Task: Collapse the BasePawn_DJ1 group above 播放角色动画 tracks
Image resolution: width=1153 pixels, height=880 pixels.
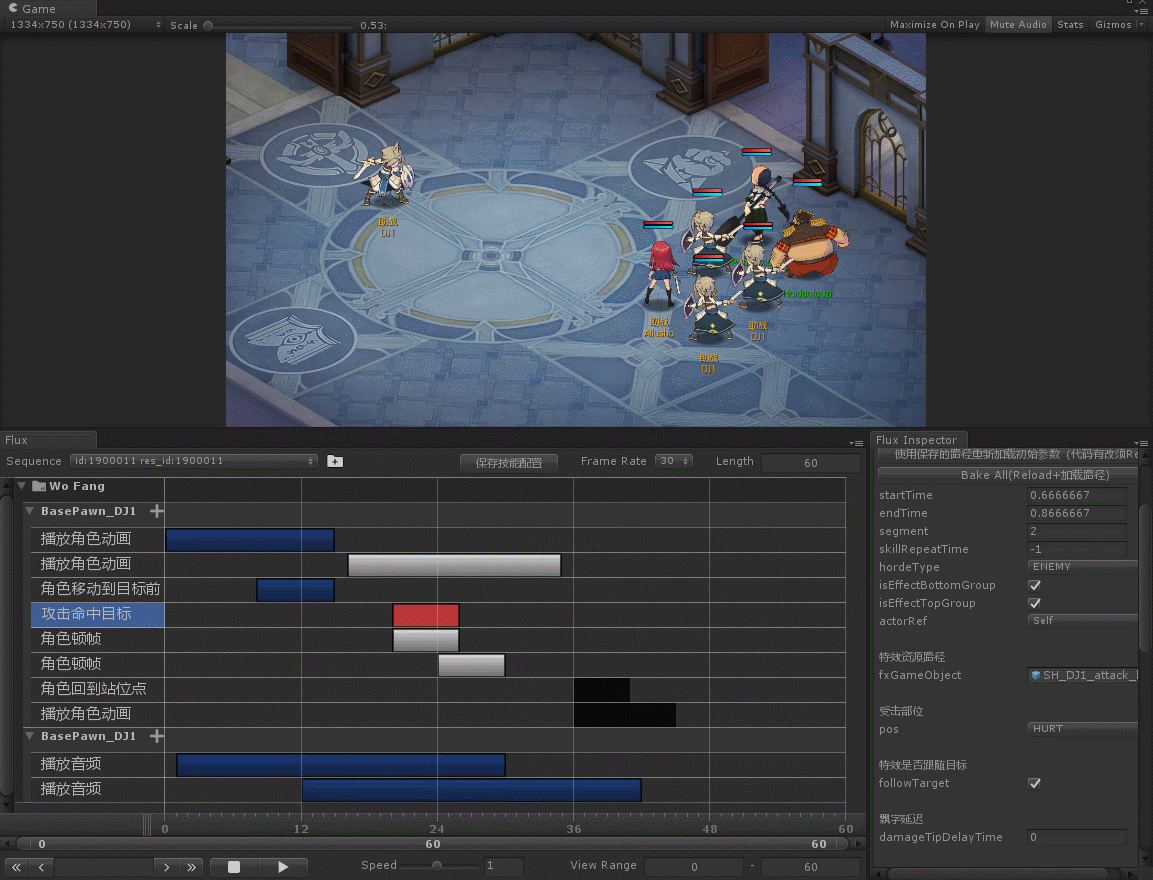Action: 29,511
